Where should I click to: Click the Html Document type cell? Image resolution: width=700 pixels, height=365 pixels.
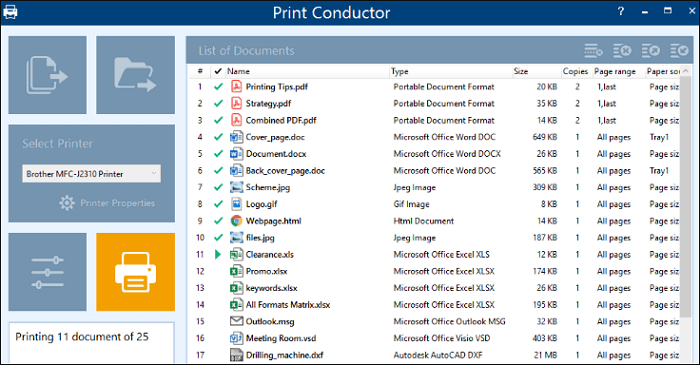pyautogui.click(x=423, y=221)
